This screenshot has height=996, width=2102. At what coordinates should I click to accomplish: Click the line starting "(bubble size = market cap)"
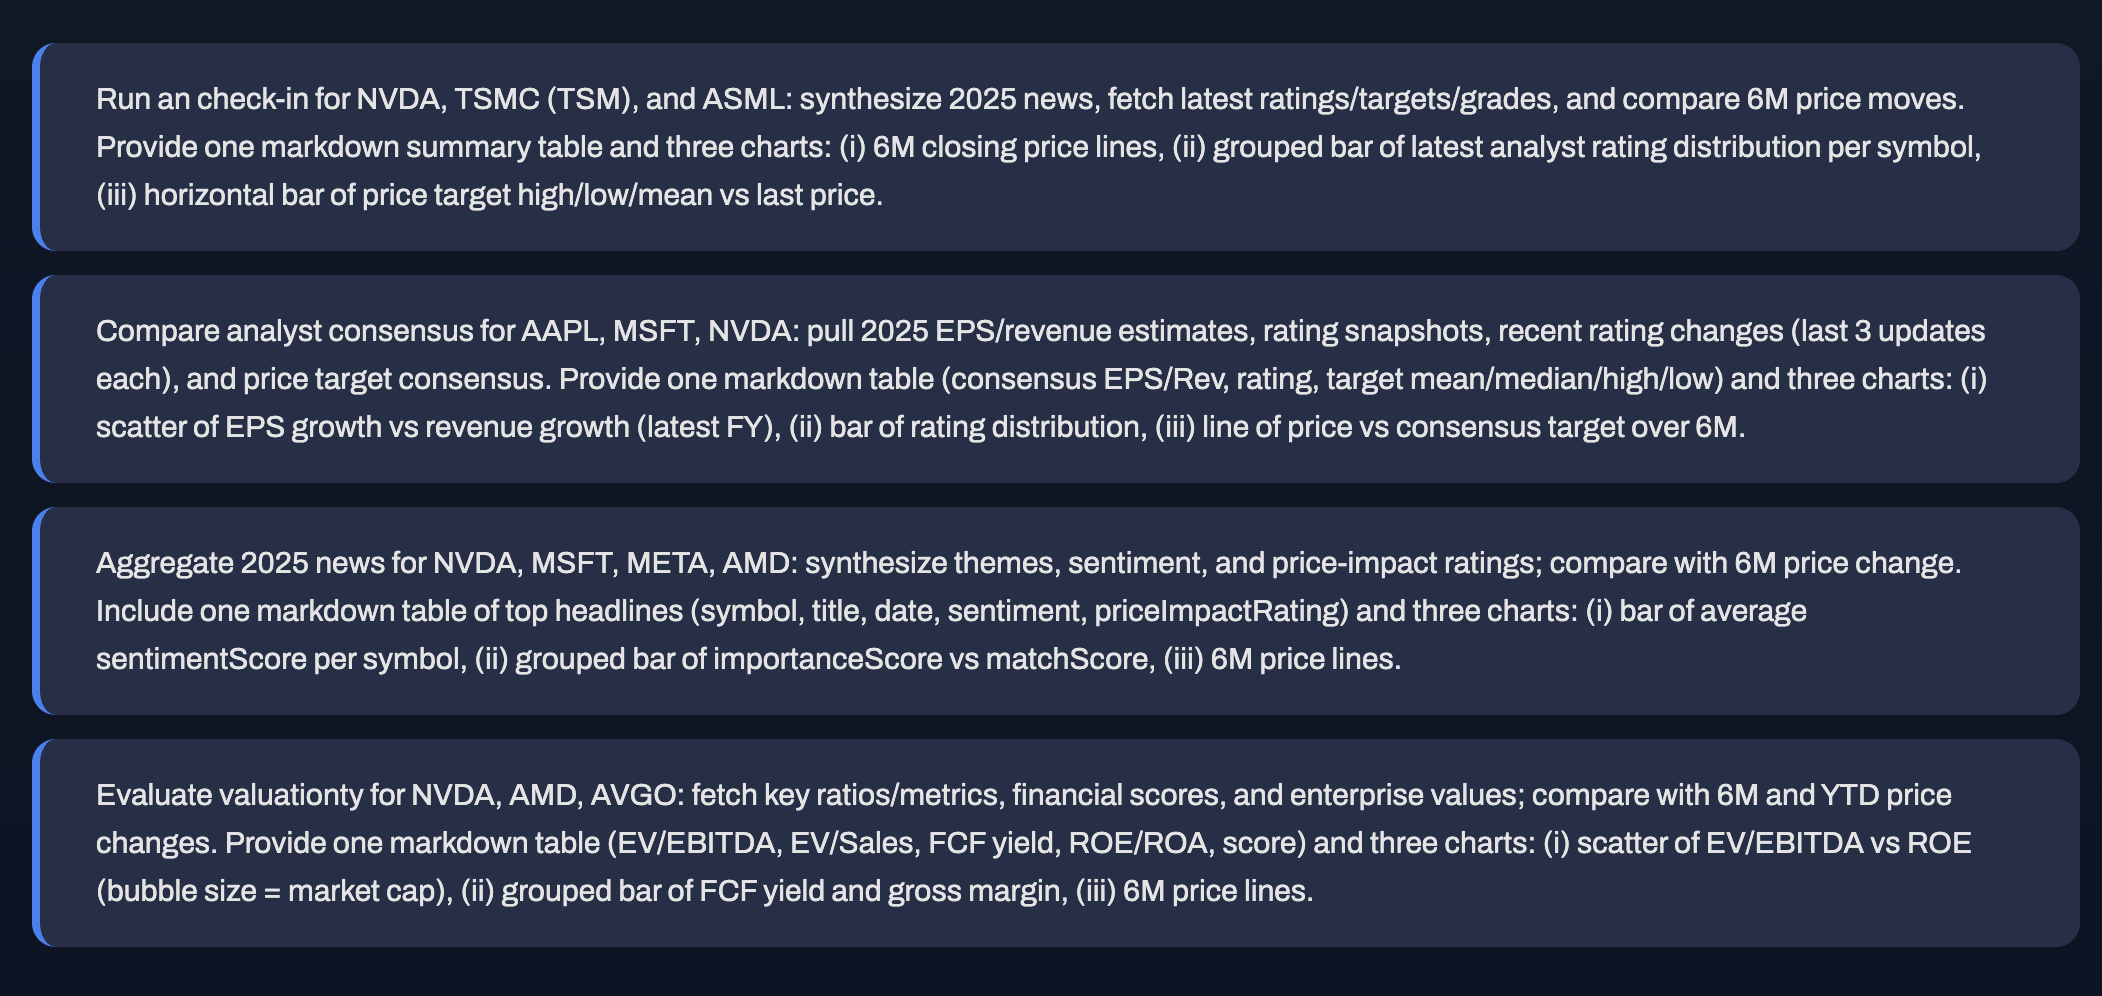pyautogui.click(x=704, y=891)
